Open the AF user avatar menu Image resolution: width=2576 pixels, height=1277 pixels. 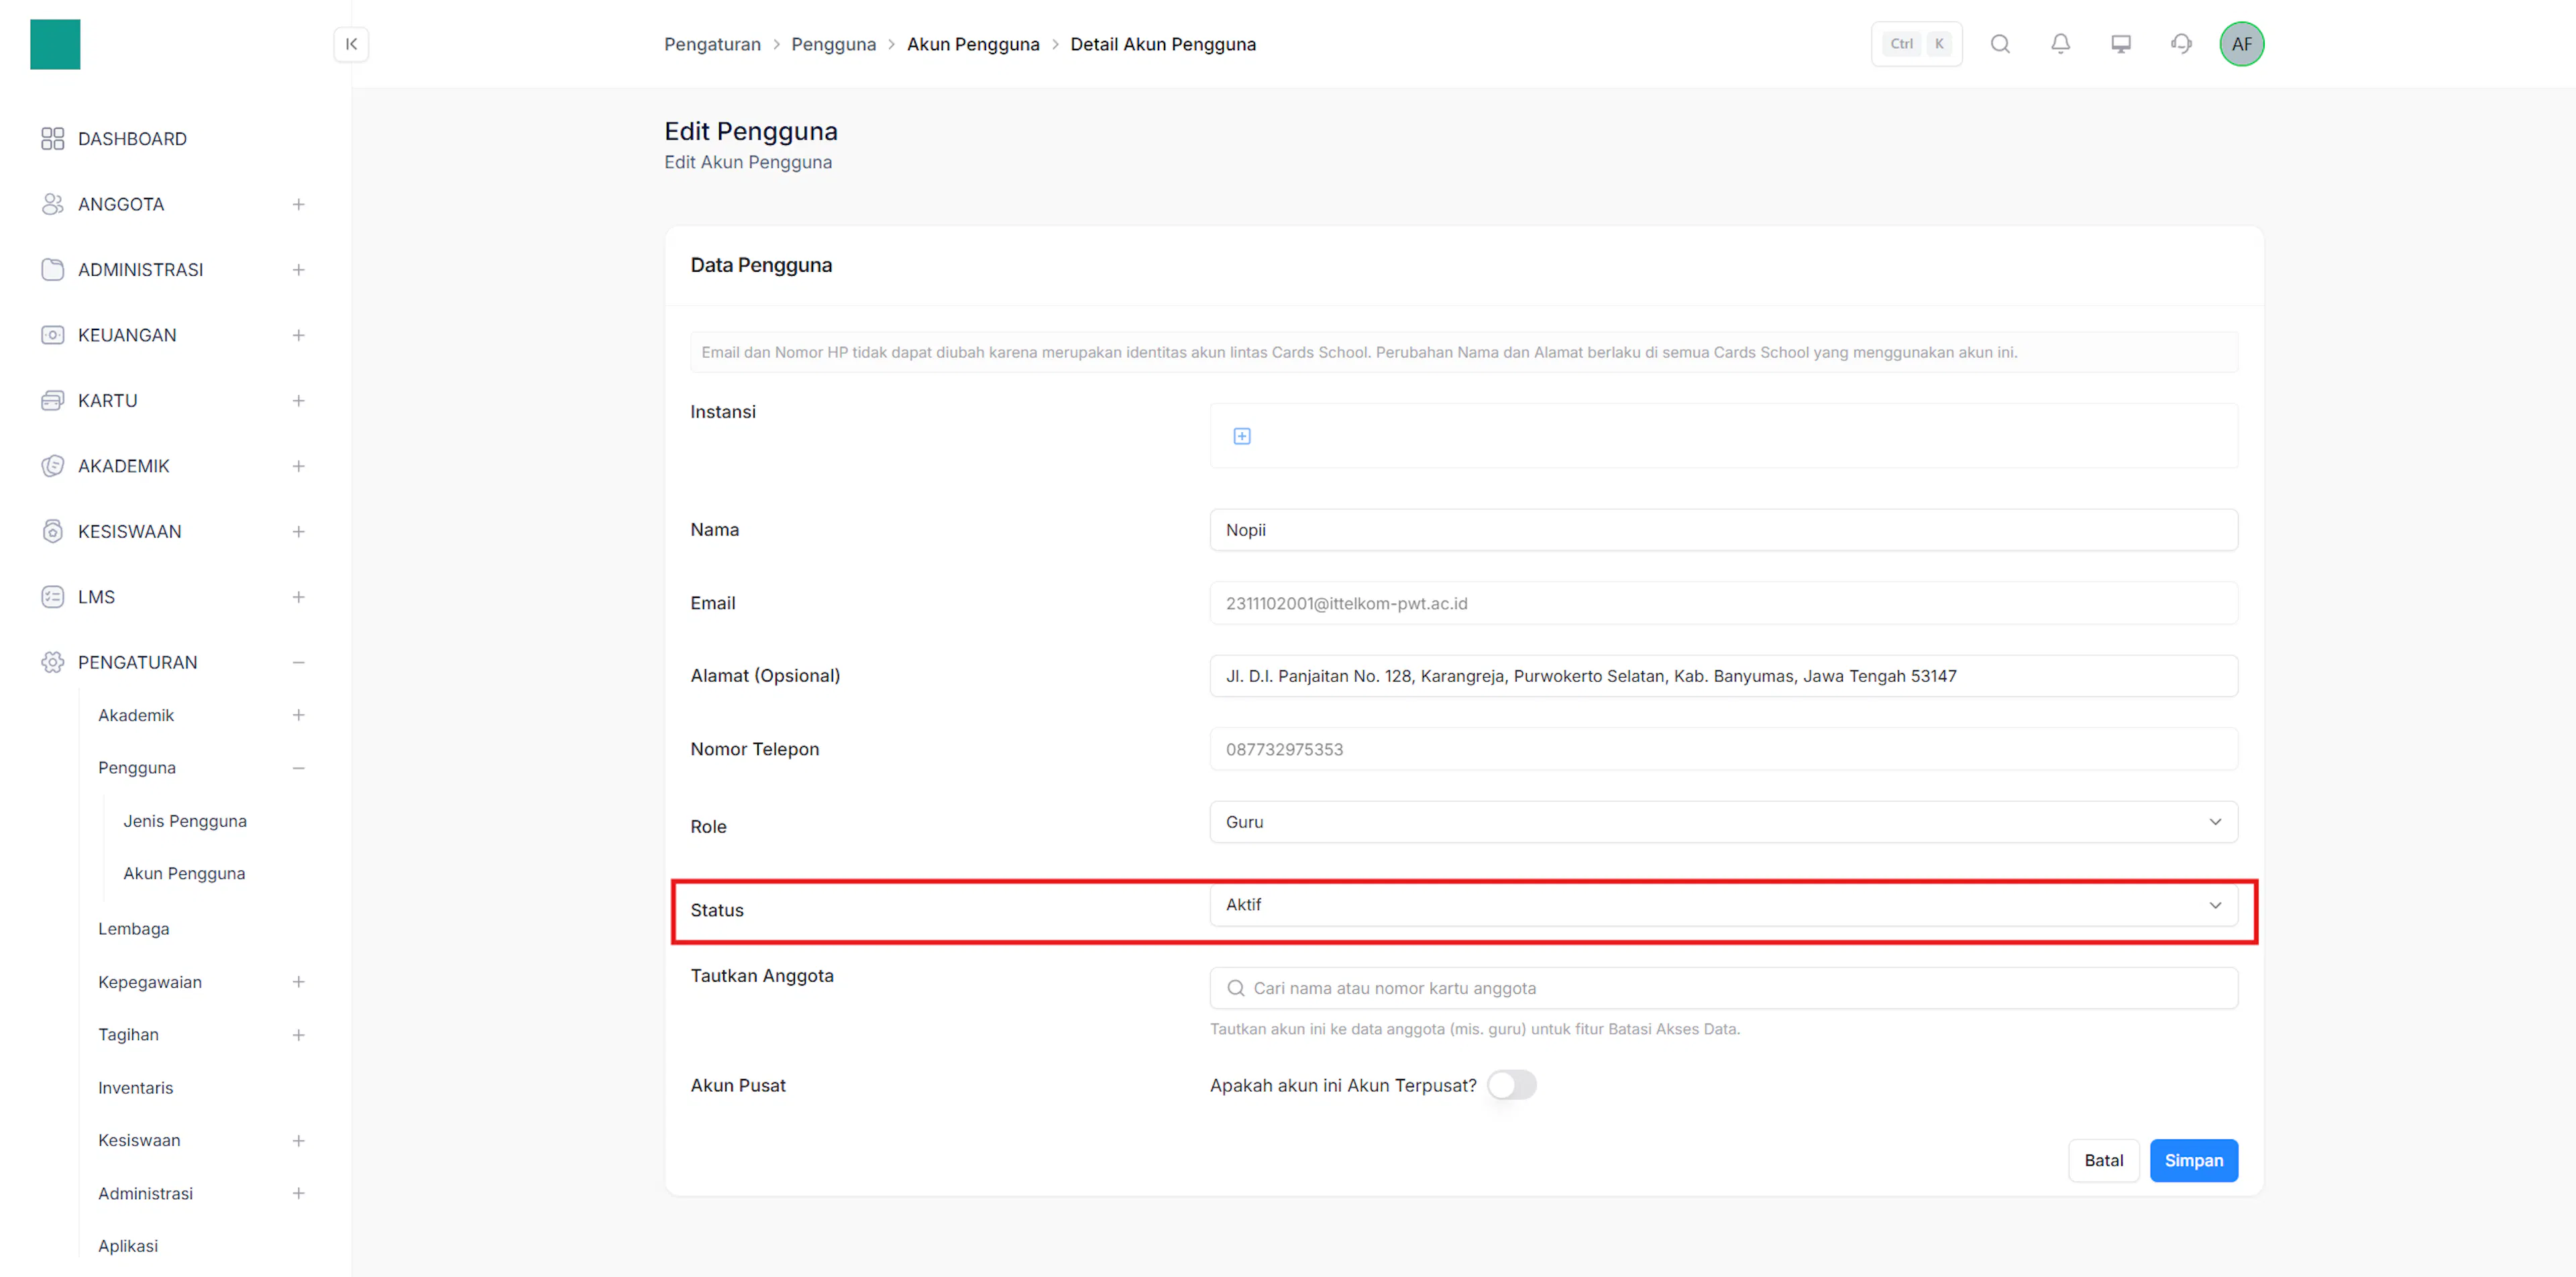(2241, 44)
